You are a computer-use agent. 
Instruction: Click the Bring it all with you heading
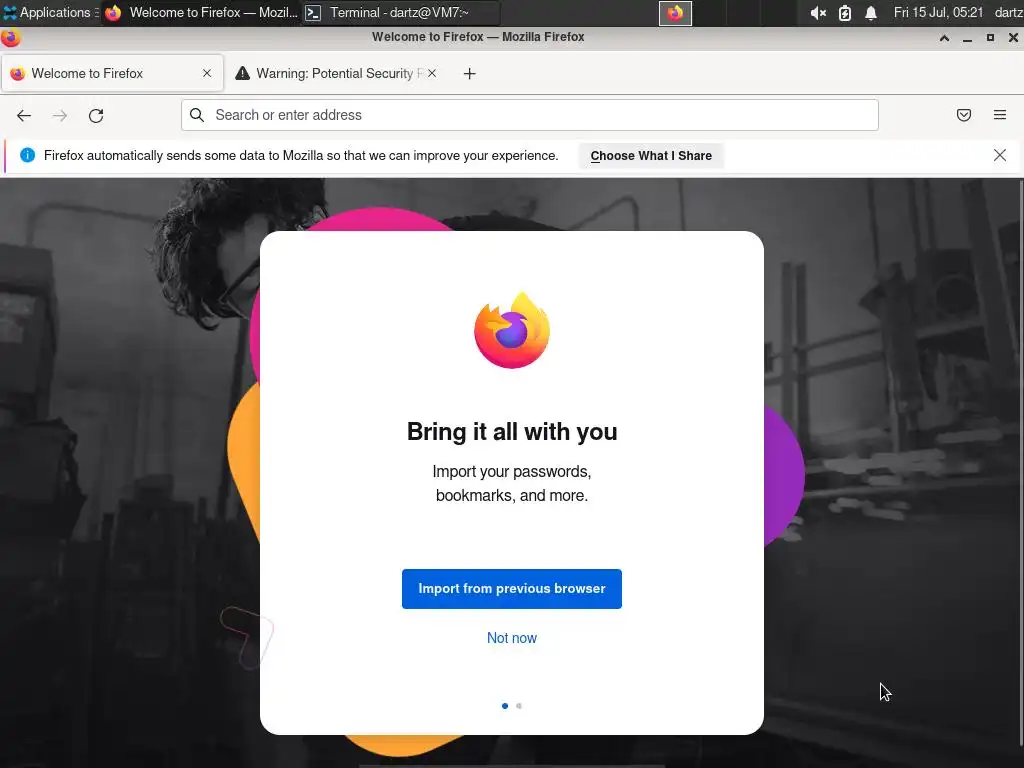512,432
